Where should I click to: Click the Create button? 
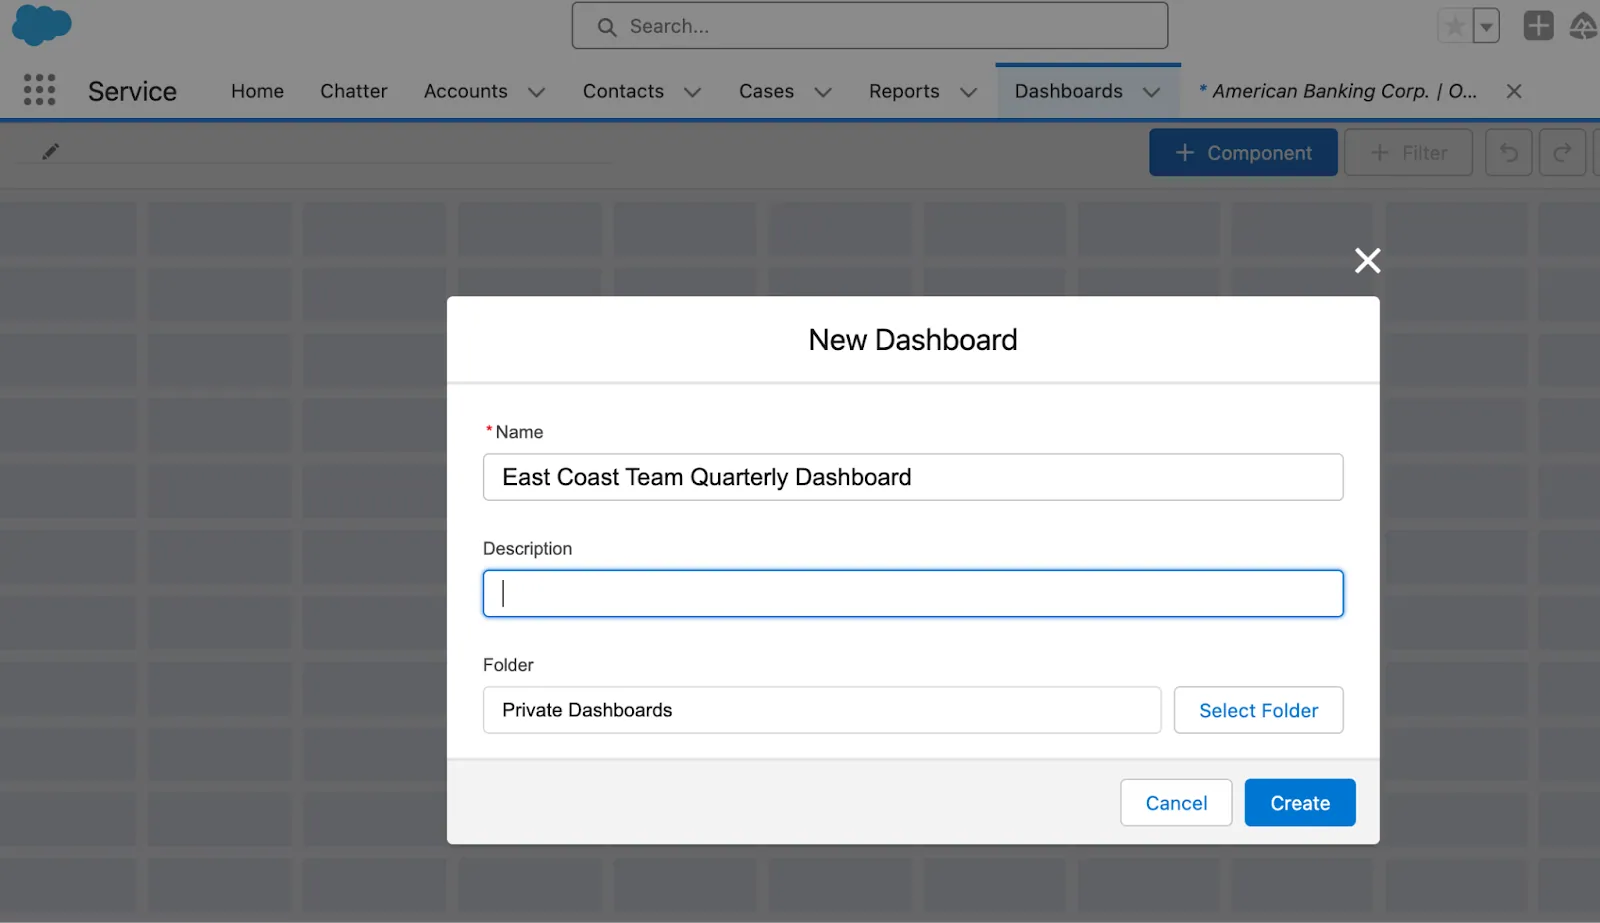pyautogui.click(x=1300, y=803)
